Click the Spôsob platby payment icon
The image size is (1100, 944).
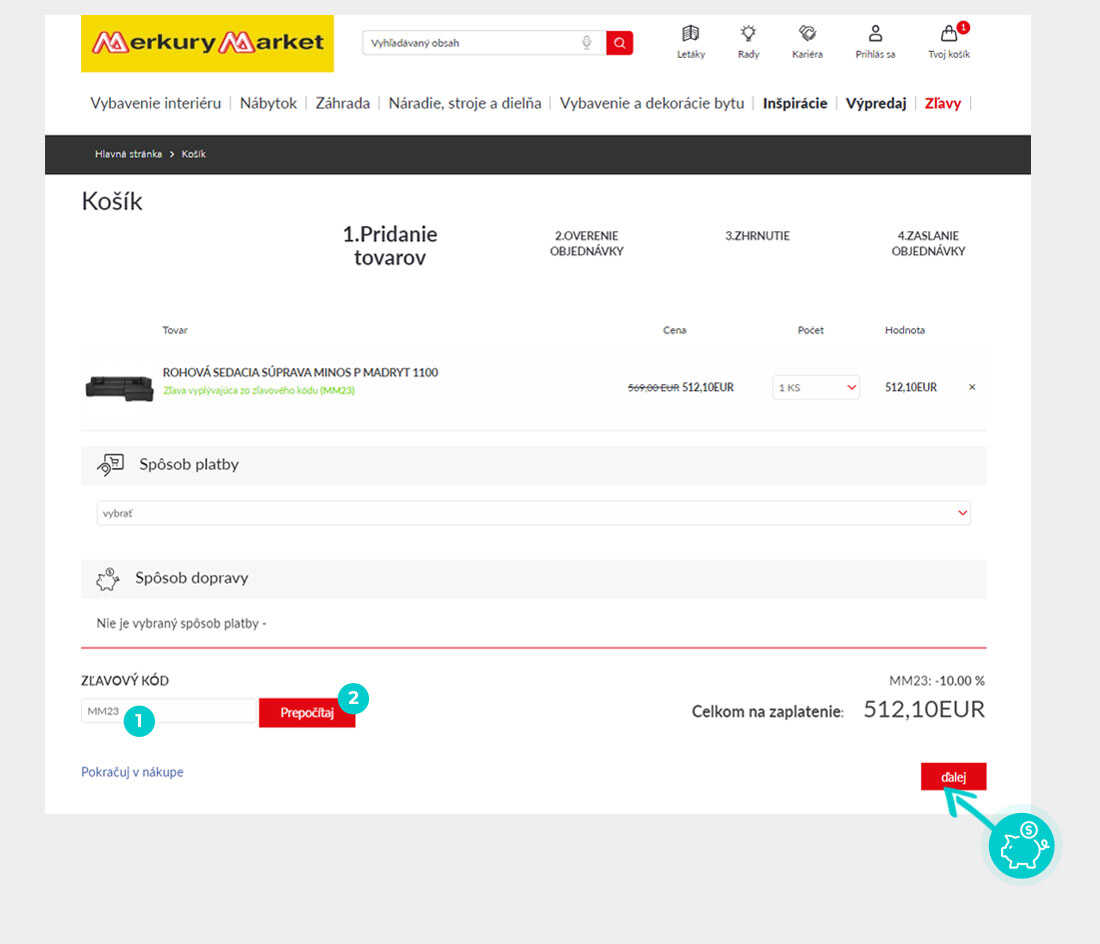coord(111,464)
